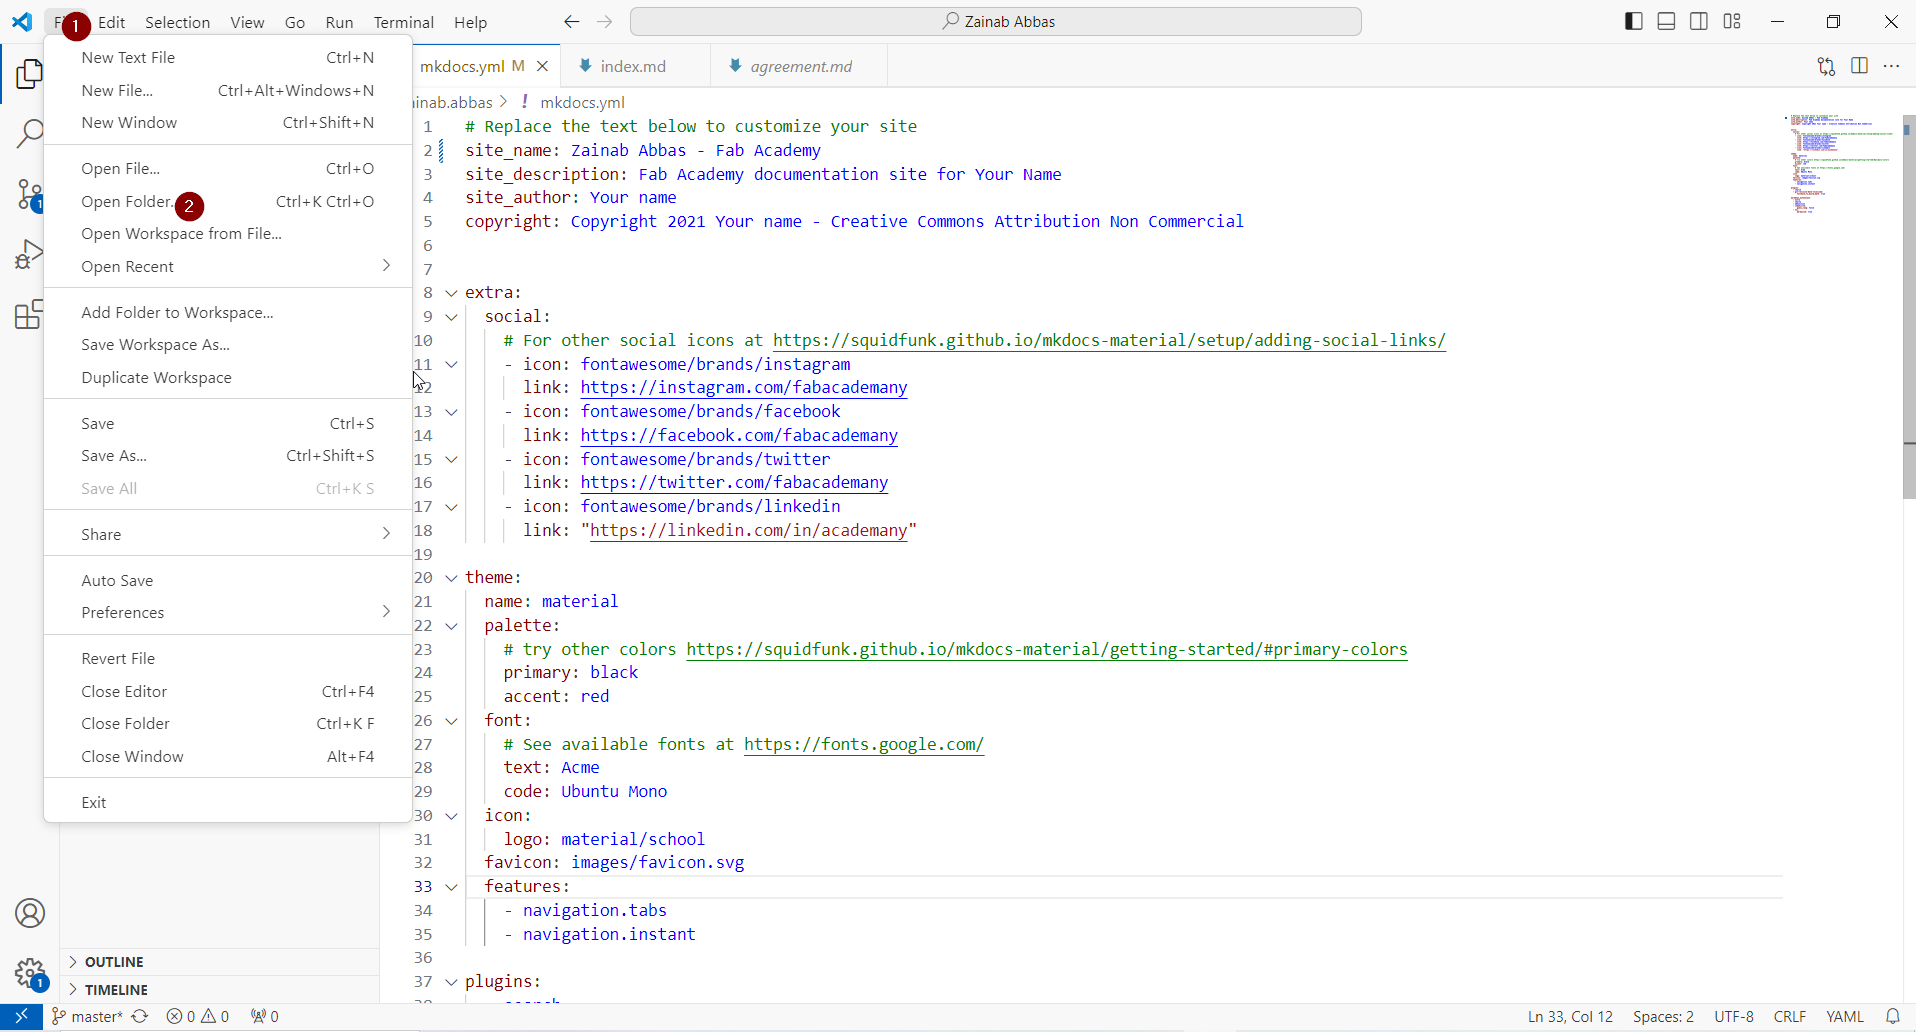
Task: Click the editor vertical scrollbar thumb
Action: pyautogui.click(x=1909, y=305)
